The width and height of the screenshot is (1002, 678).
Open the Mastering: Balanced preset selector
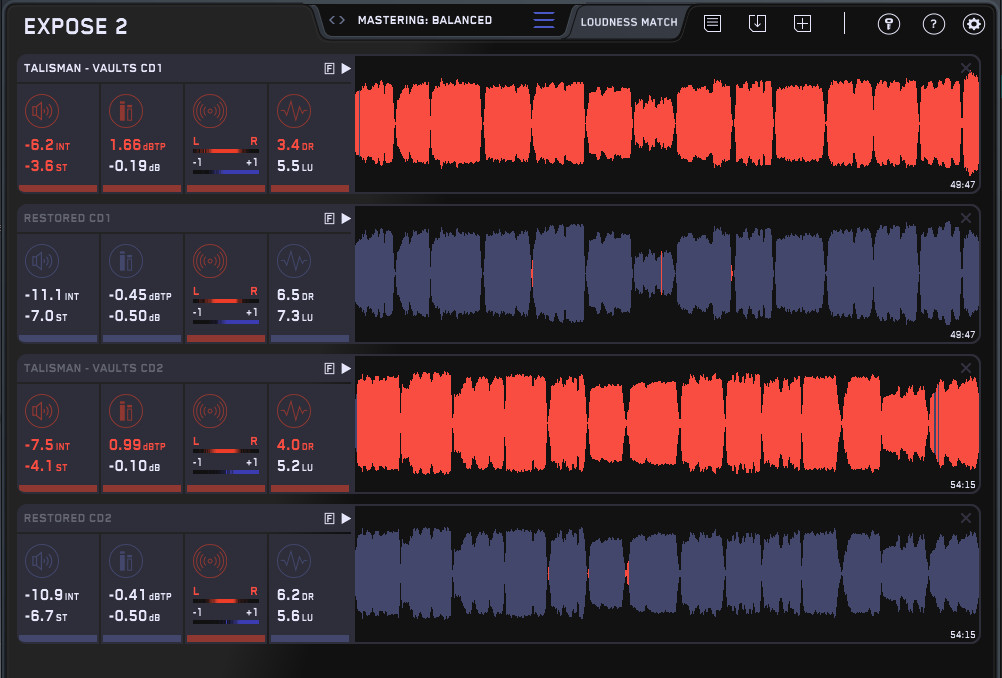[424, 20]
